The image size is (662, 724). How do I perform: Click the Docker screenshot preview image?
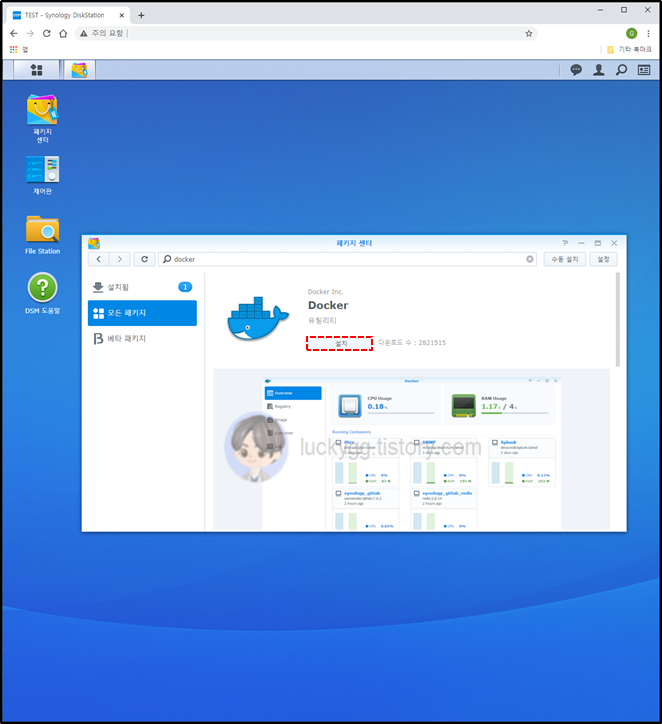411,449
